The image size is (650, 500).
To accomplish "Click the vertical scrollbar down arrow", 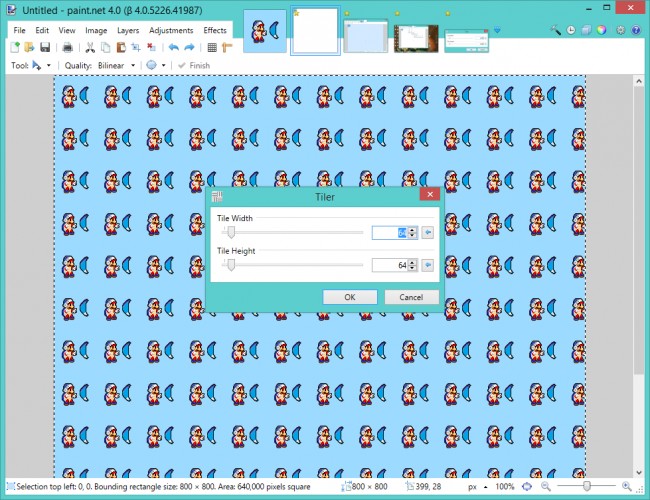I will click(x=638, y=472).
